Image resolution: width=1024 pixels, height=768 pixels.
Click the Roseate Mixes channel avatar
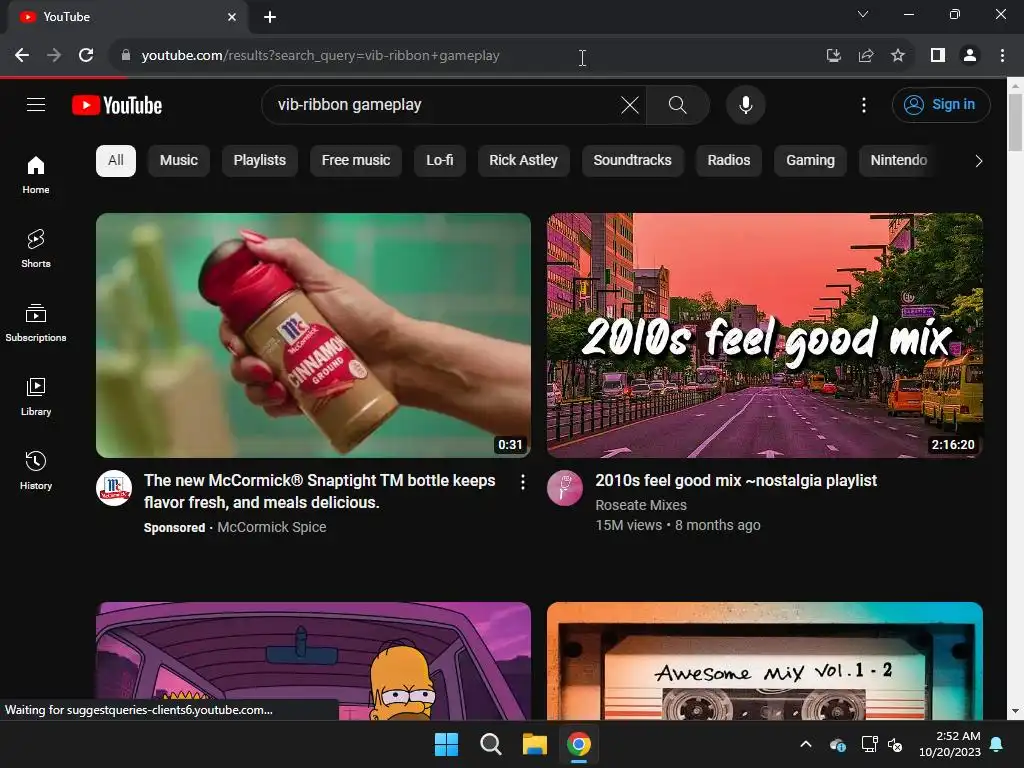(x=565, y=488)
